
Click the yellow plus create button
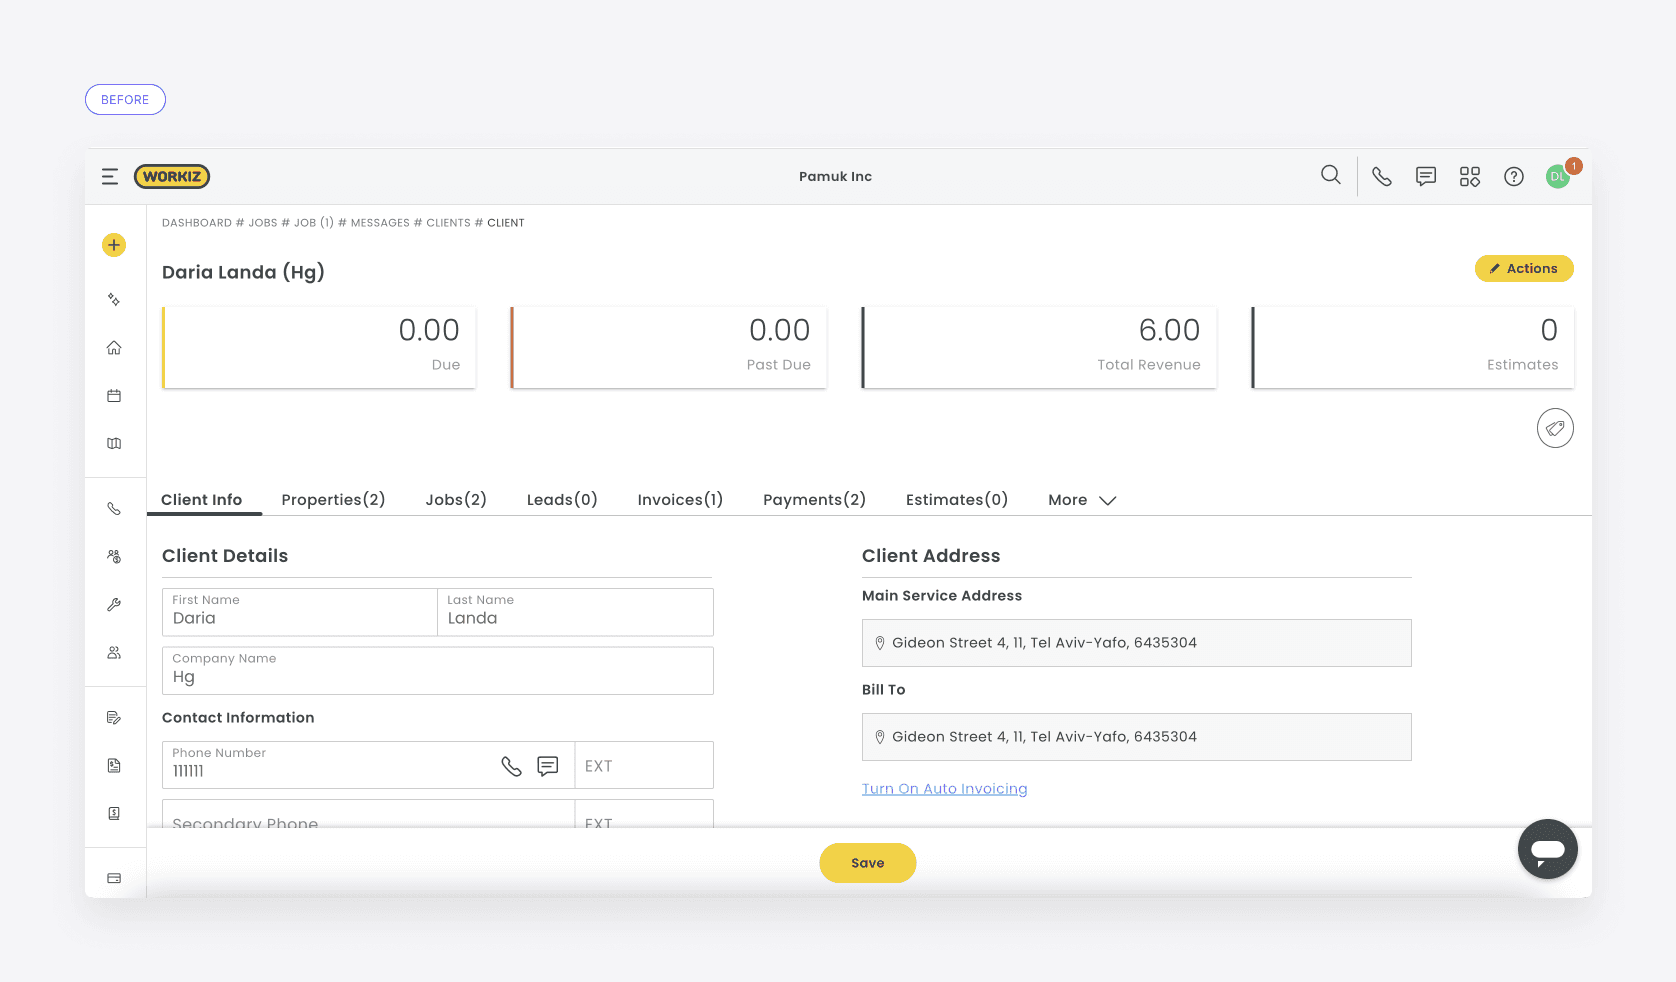tap(114, 245)
